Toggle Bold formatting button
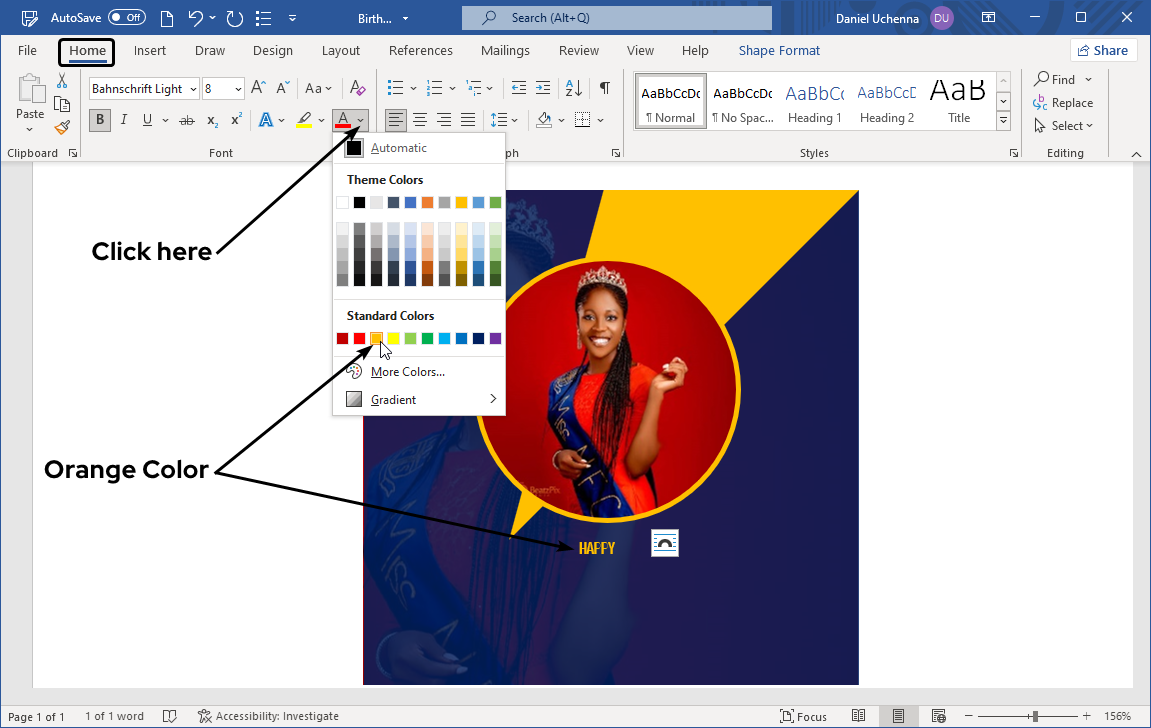This screenshot has height=728, width=1151. (x=99, y=120)
